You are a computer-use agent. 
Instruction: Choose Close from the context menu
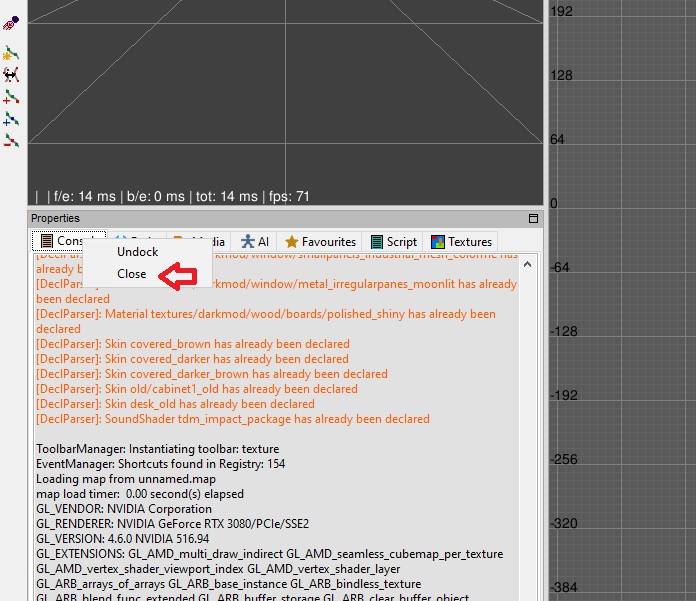131,273
